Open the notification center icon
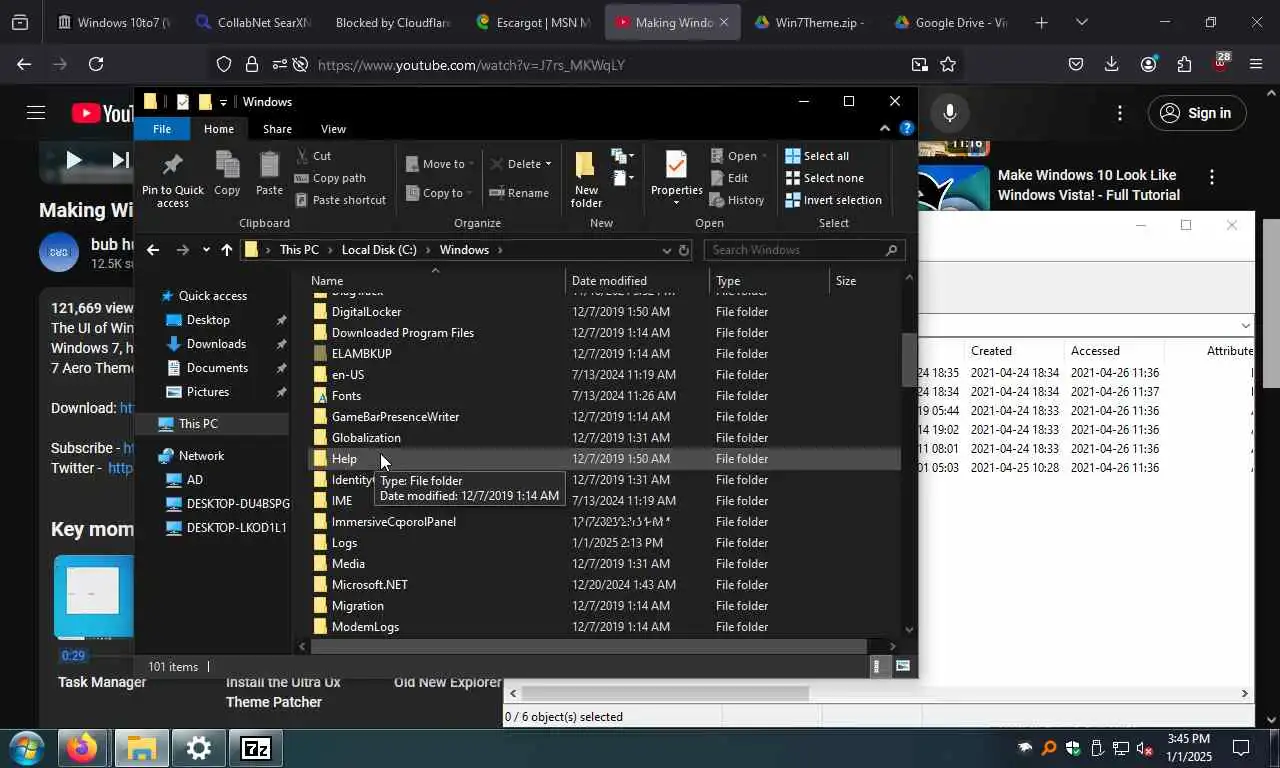 click(x=1241, y=748)
